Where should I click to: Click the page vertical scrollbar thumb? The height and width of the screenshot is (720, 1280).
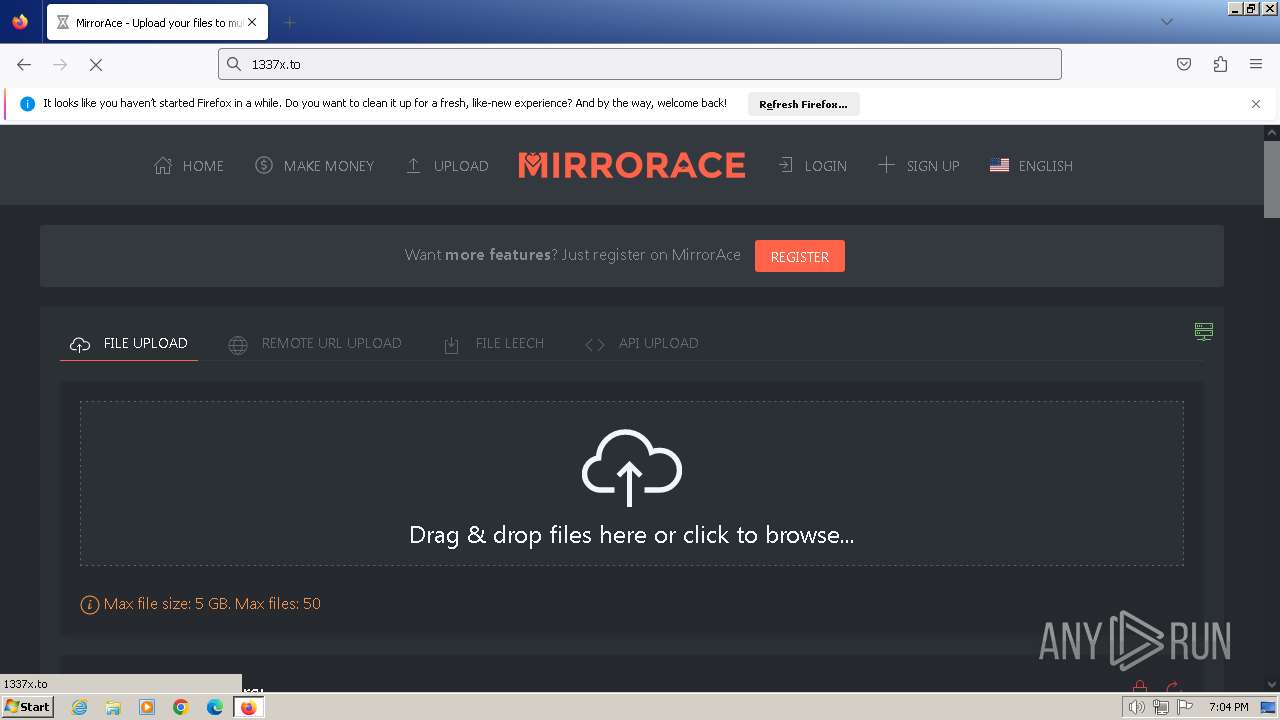coord(1272,178)
